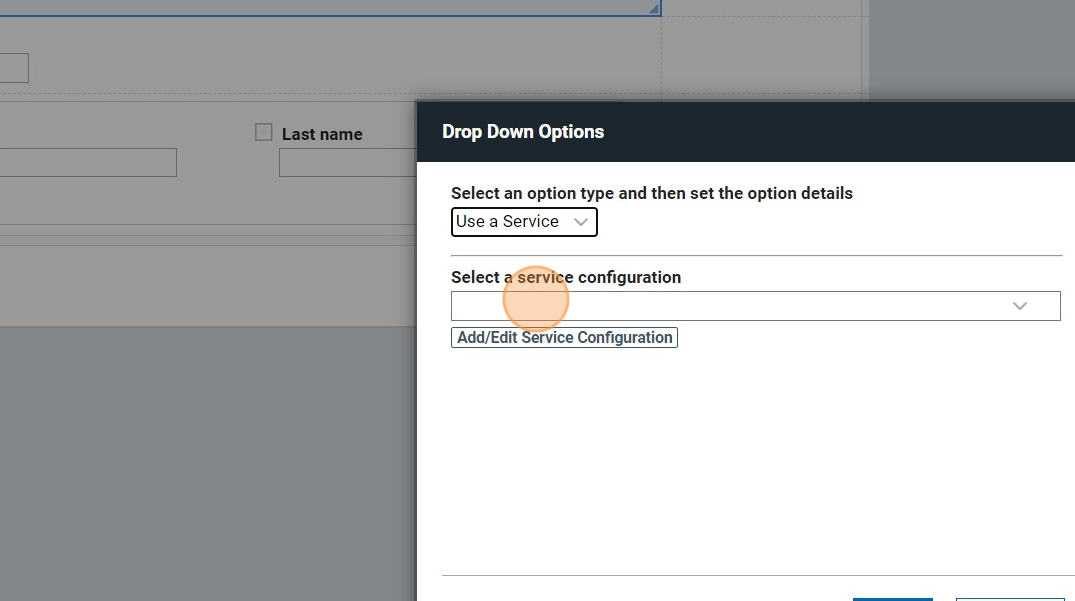Click the outlined secondary button at dialog bottom
This screenshot has height=601, width=1075.
click(x=1008, y=598)
